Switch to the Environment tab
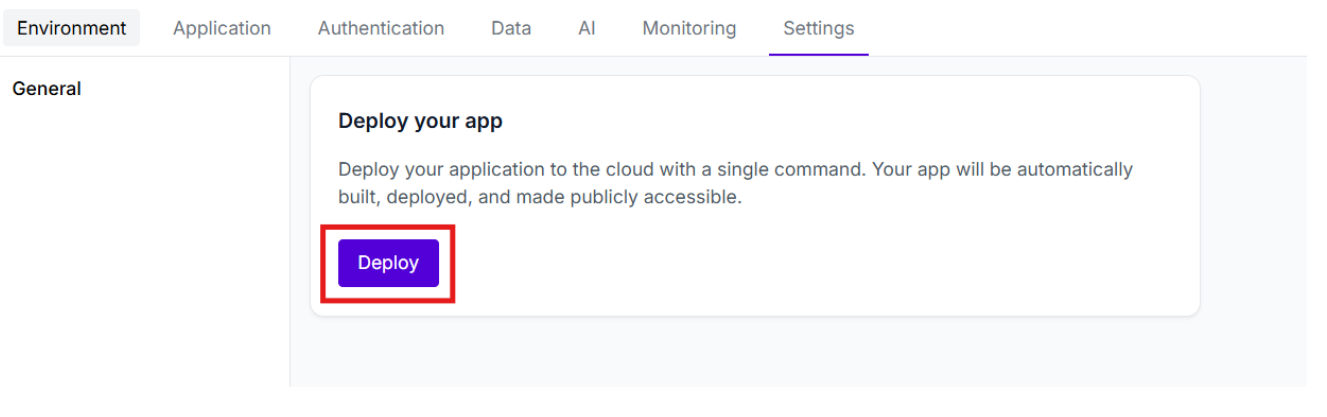The height and width of the screenshot is (417, 1327). [71, 28]
